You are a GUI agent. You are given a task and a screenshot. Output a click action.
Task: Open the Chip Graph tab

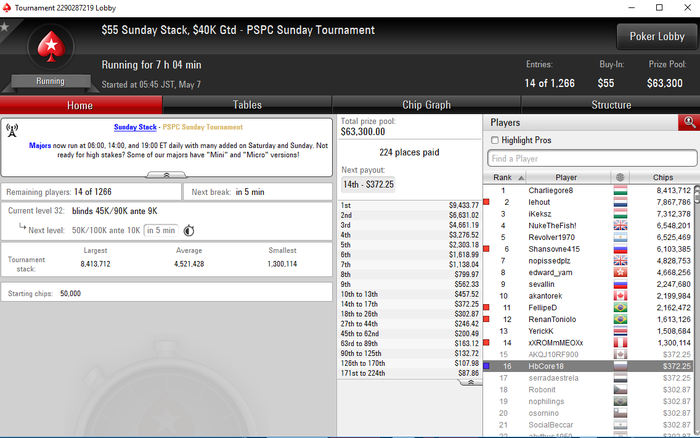(426, 105)
